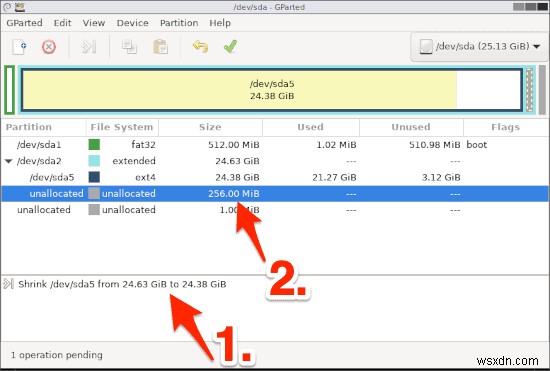Image resolution: width=550 pixels, height=371 pixels.
Task: Click the Copy partition toolbar icon
Action: coord(129,47)
